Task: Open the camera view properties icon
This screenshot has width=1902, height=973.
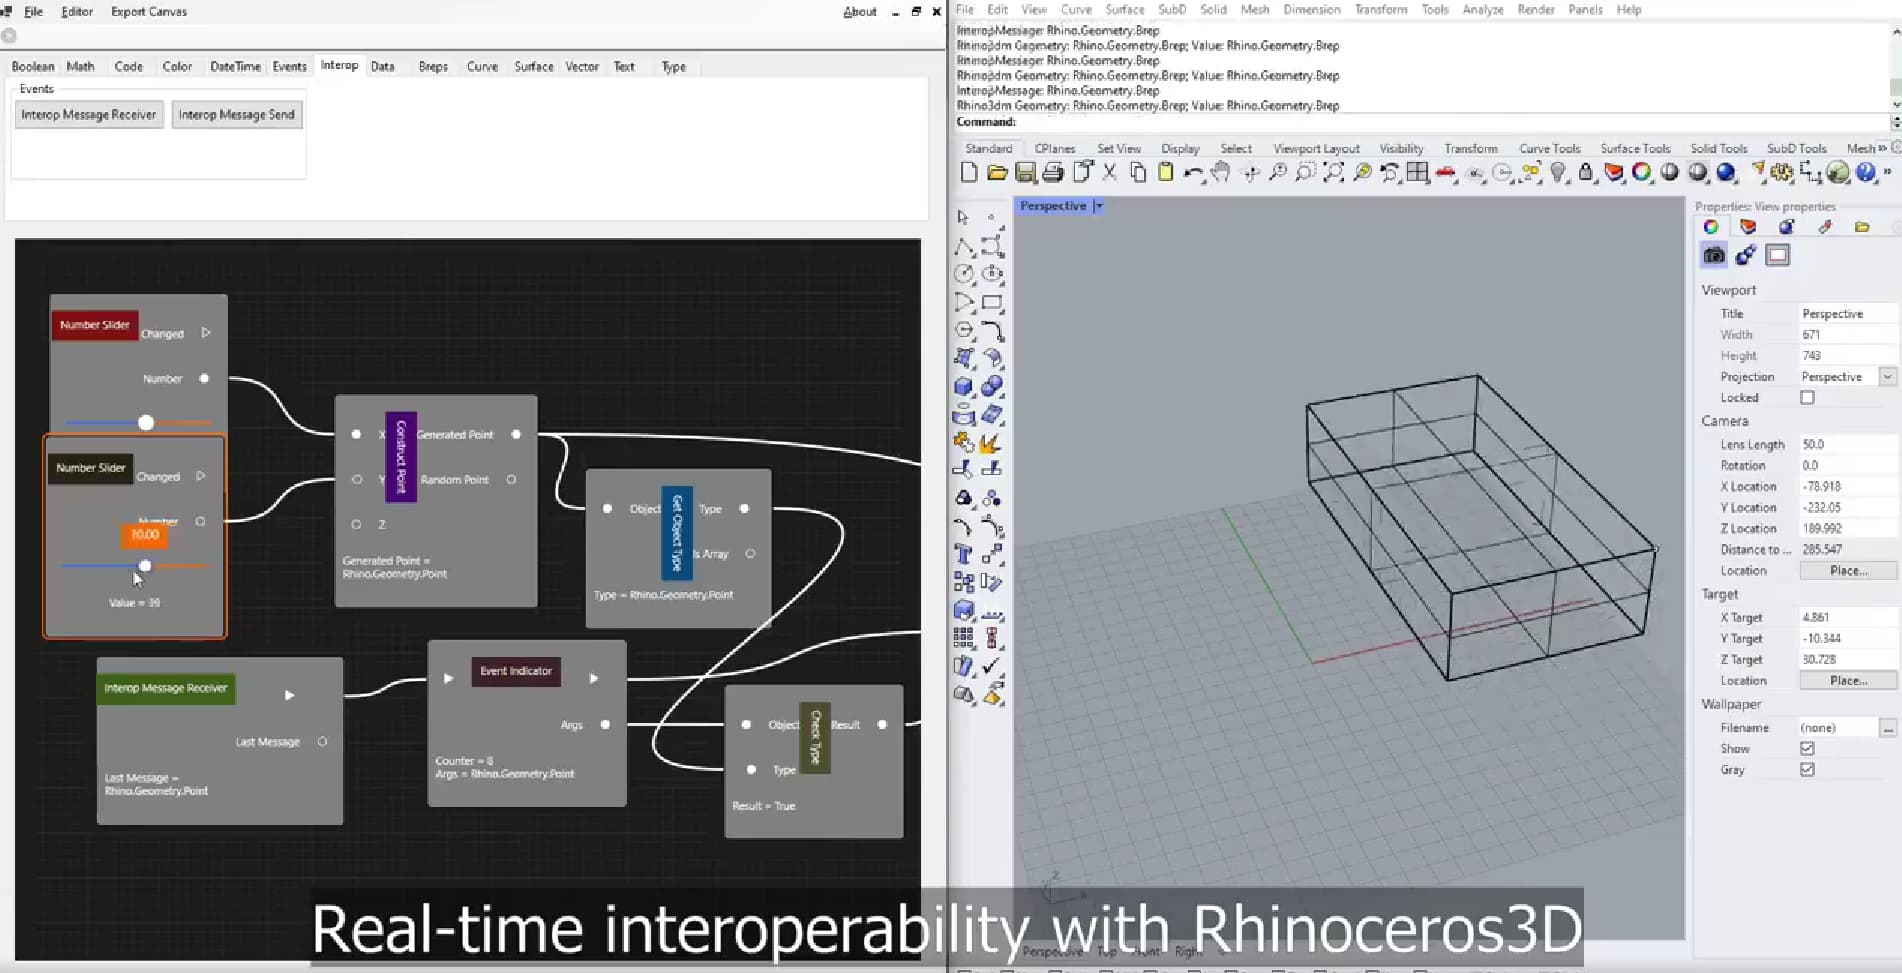Action: [1714, 255]
